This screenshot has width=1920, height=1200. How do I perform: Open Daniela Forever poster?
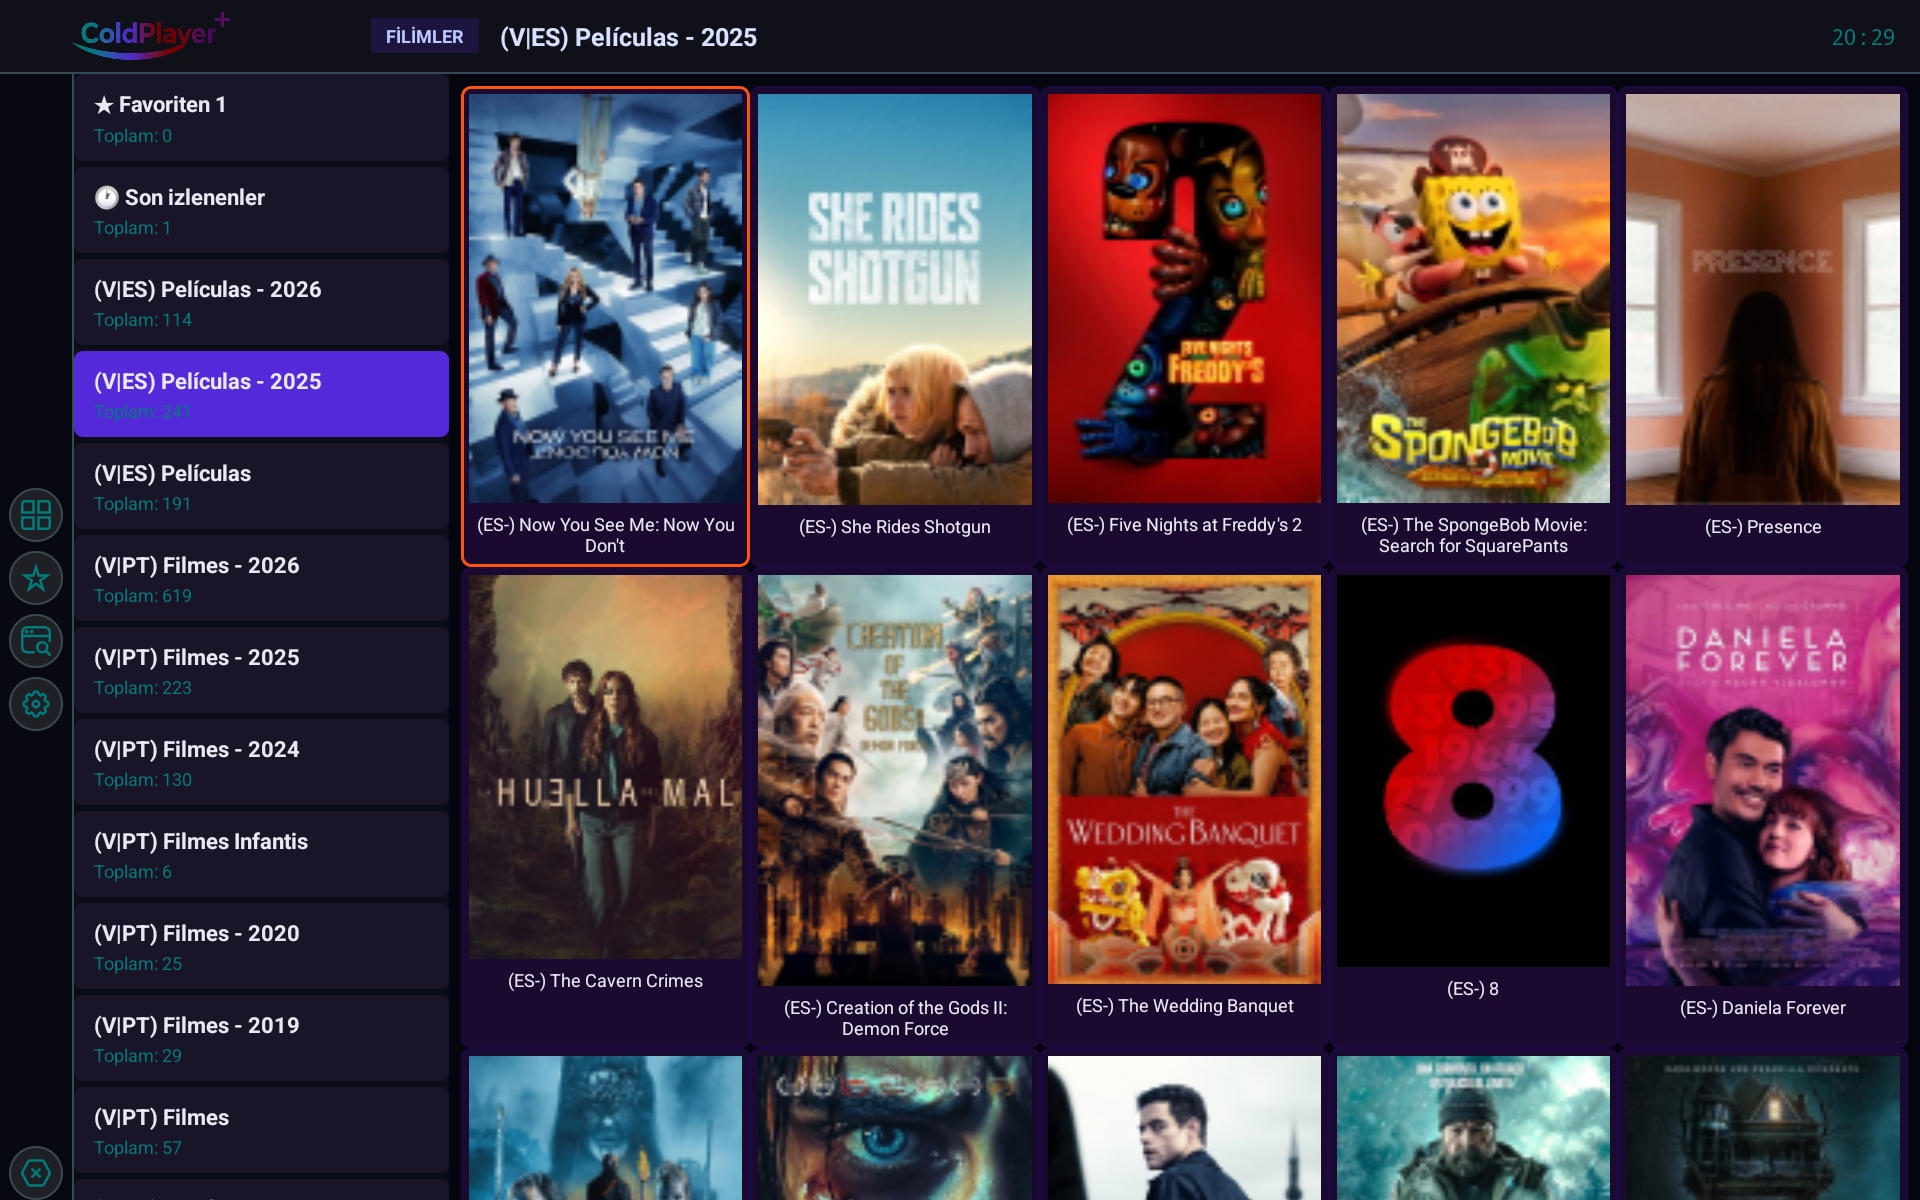[1763, 780]
